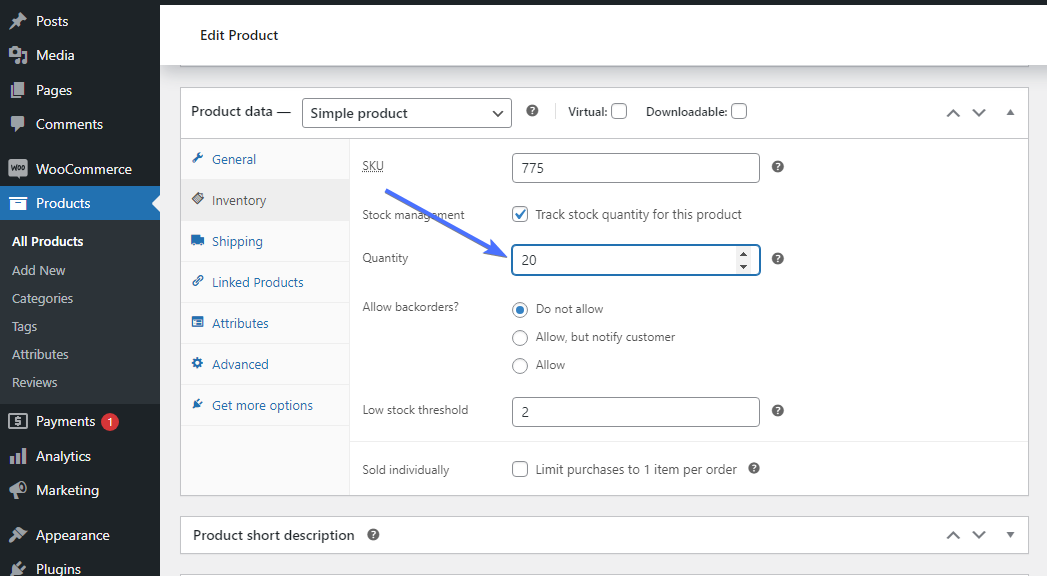1047x576 pixels.
Task: Collapse the Product data panel with triangle toggle
Action: (x=1010, y=112)
